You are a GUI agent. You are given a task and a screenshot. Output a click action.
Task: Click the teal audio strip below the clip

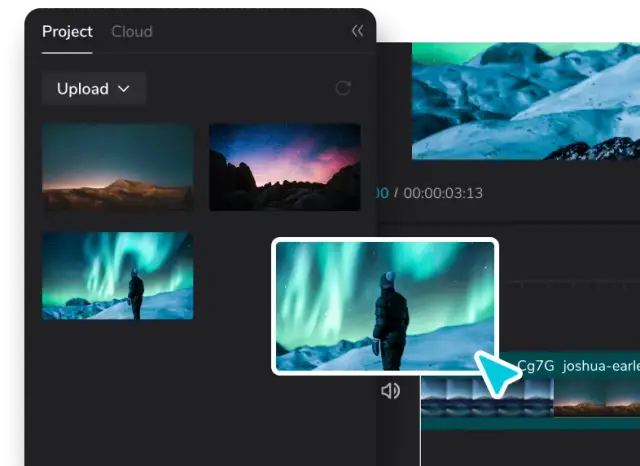pyautogui.click(x=530, y=423)
